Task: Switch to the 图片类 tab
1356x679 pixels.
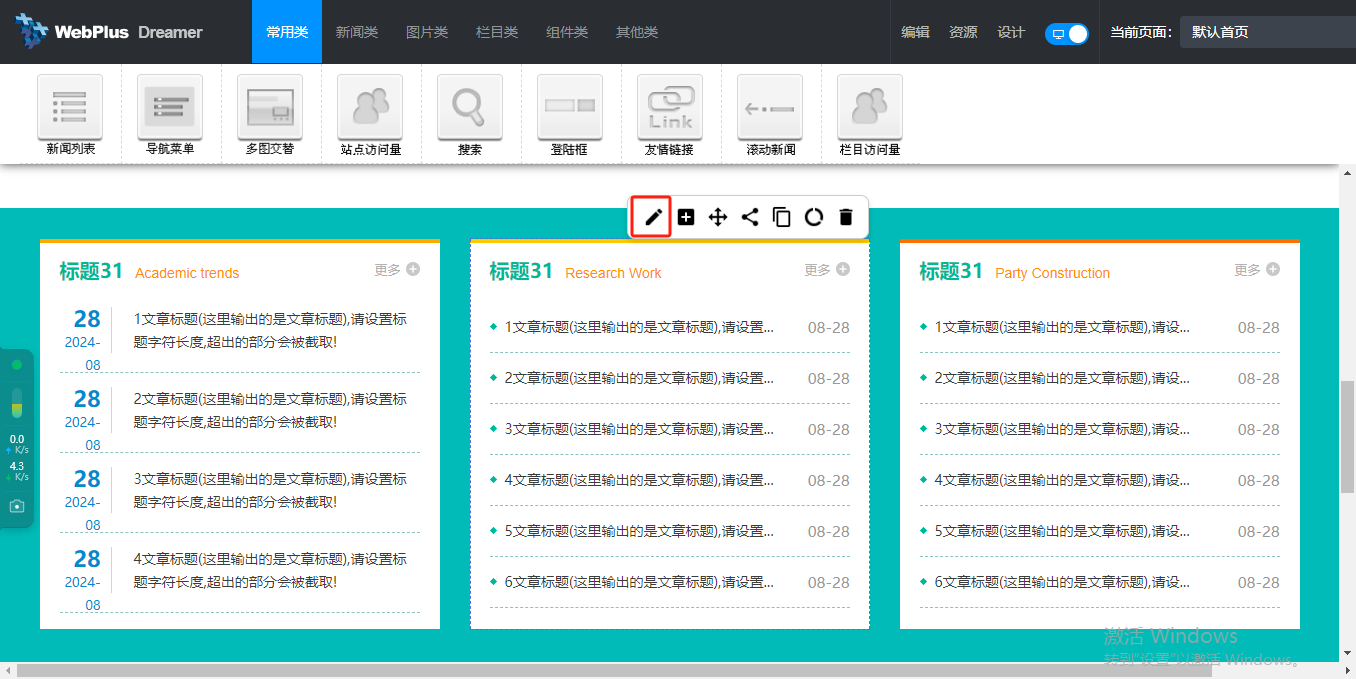Action: [x=427, y=32]
